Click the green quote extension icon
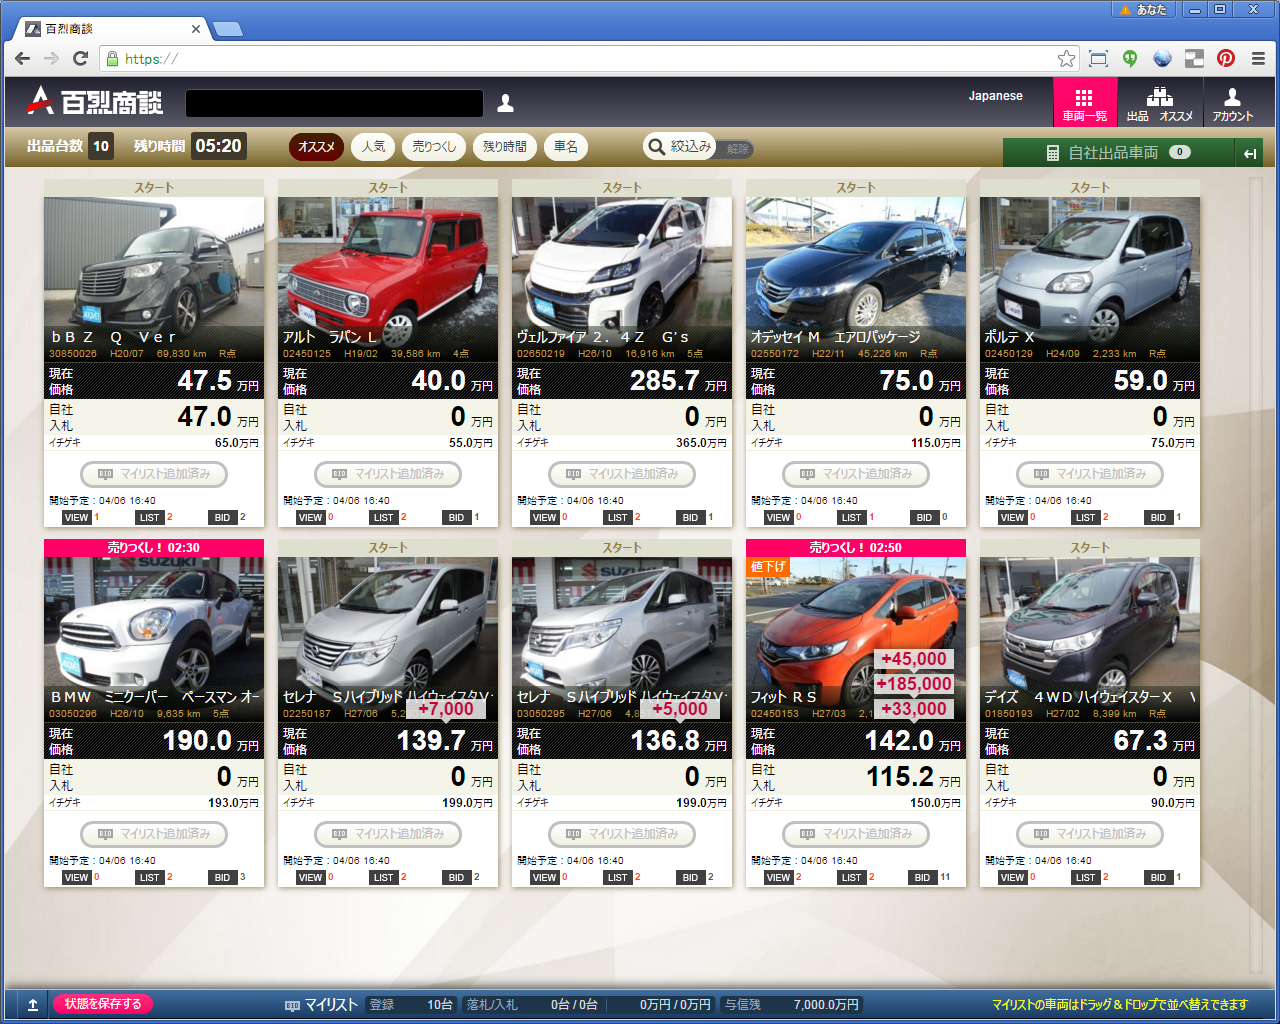This screenshot has width=1280, height=1024. 1130,59
